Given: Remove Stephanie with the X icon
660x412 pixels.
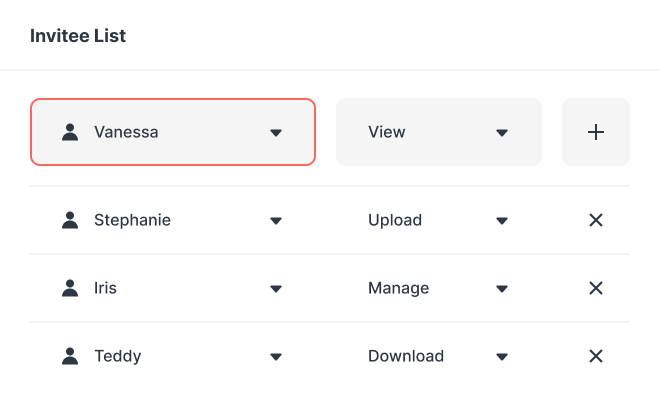Looking at the screenshot, I should click(596, 220).
